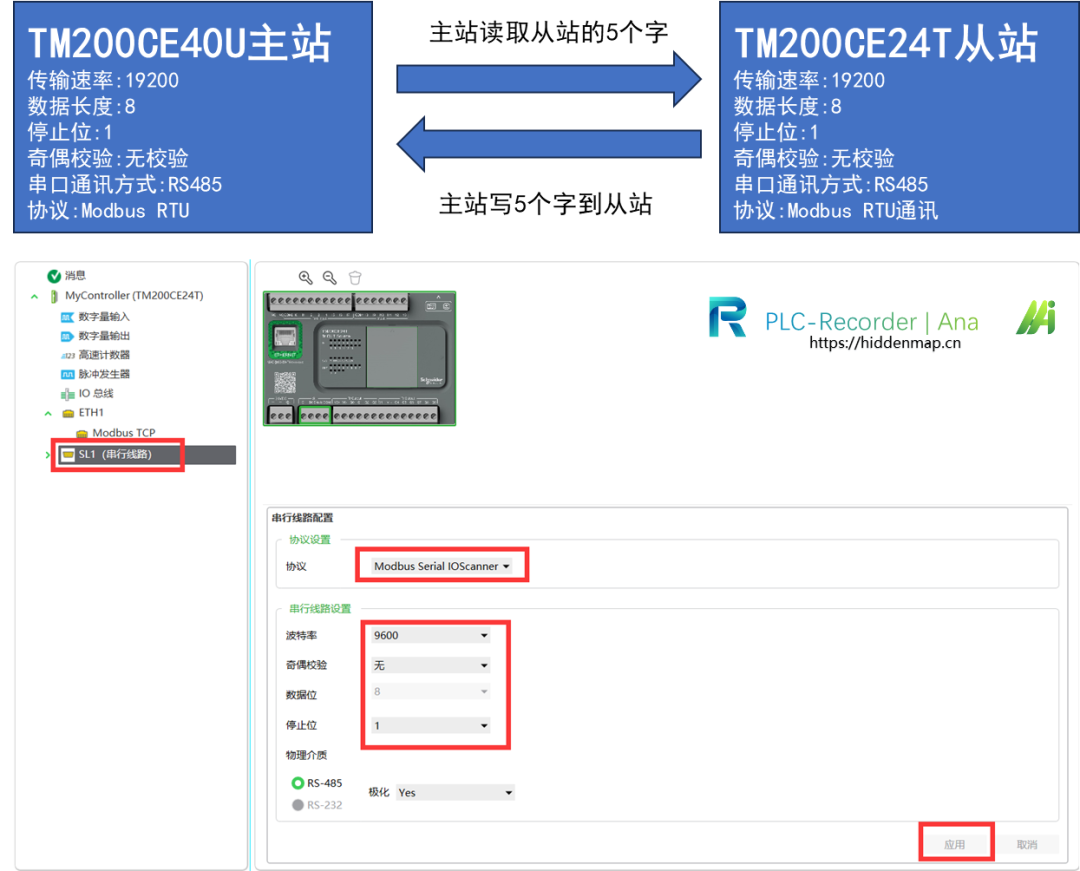Screen dimensions: 1080x871
Task: Click the delete trash can icon
Action: [355, 277]
